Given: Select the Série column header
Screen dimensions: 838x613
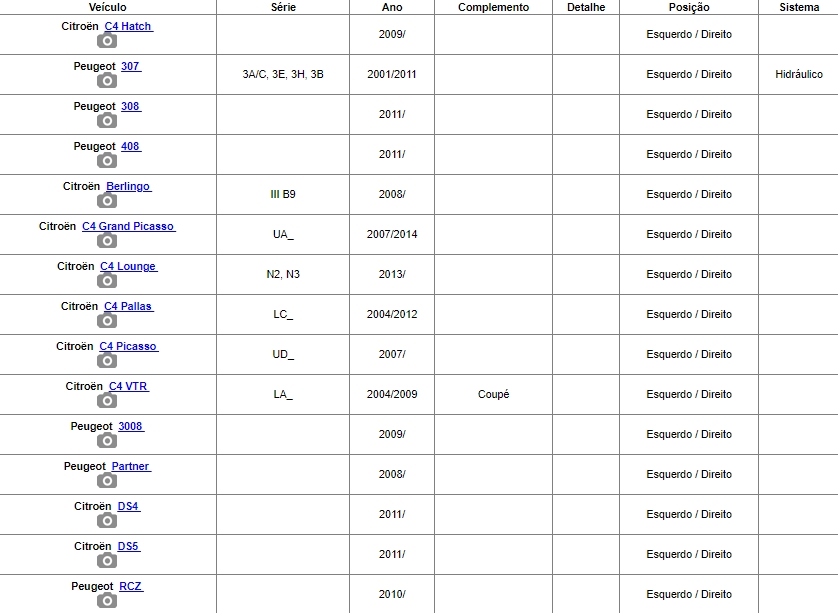Looking at the screenshot, I should (x=283, y=7).
